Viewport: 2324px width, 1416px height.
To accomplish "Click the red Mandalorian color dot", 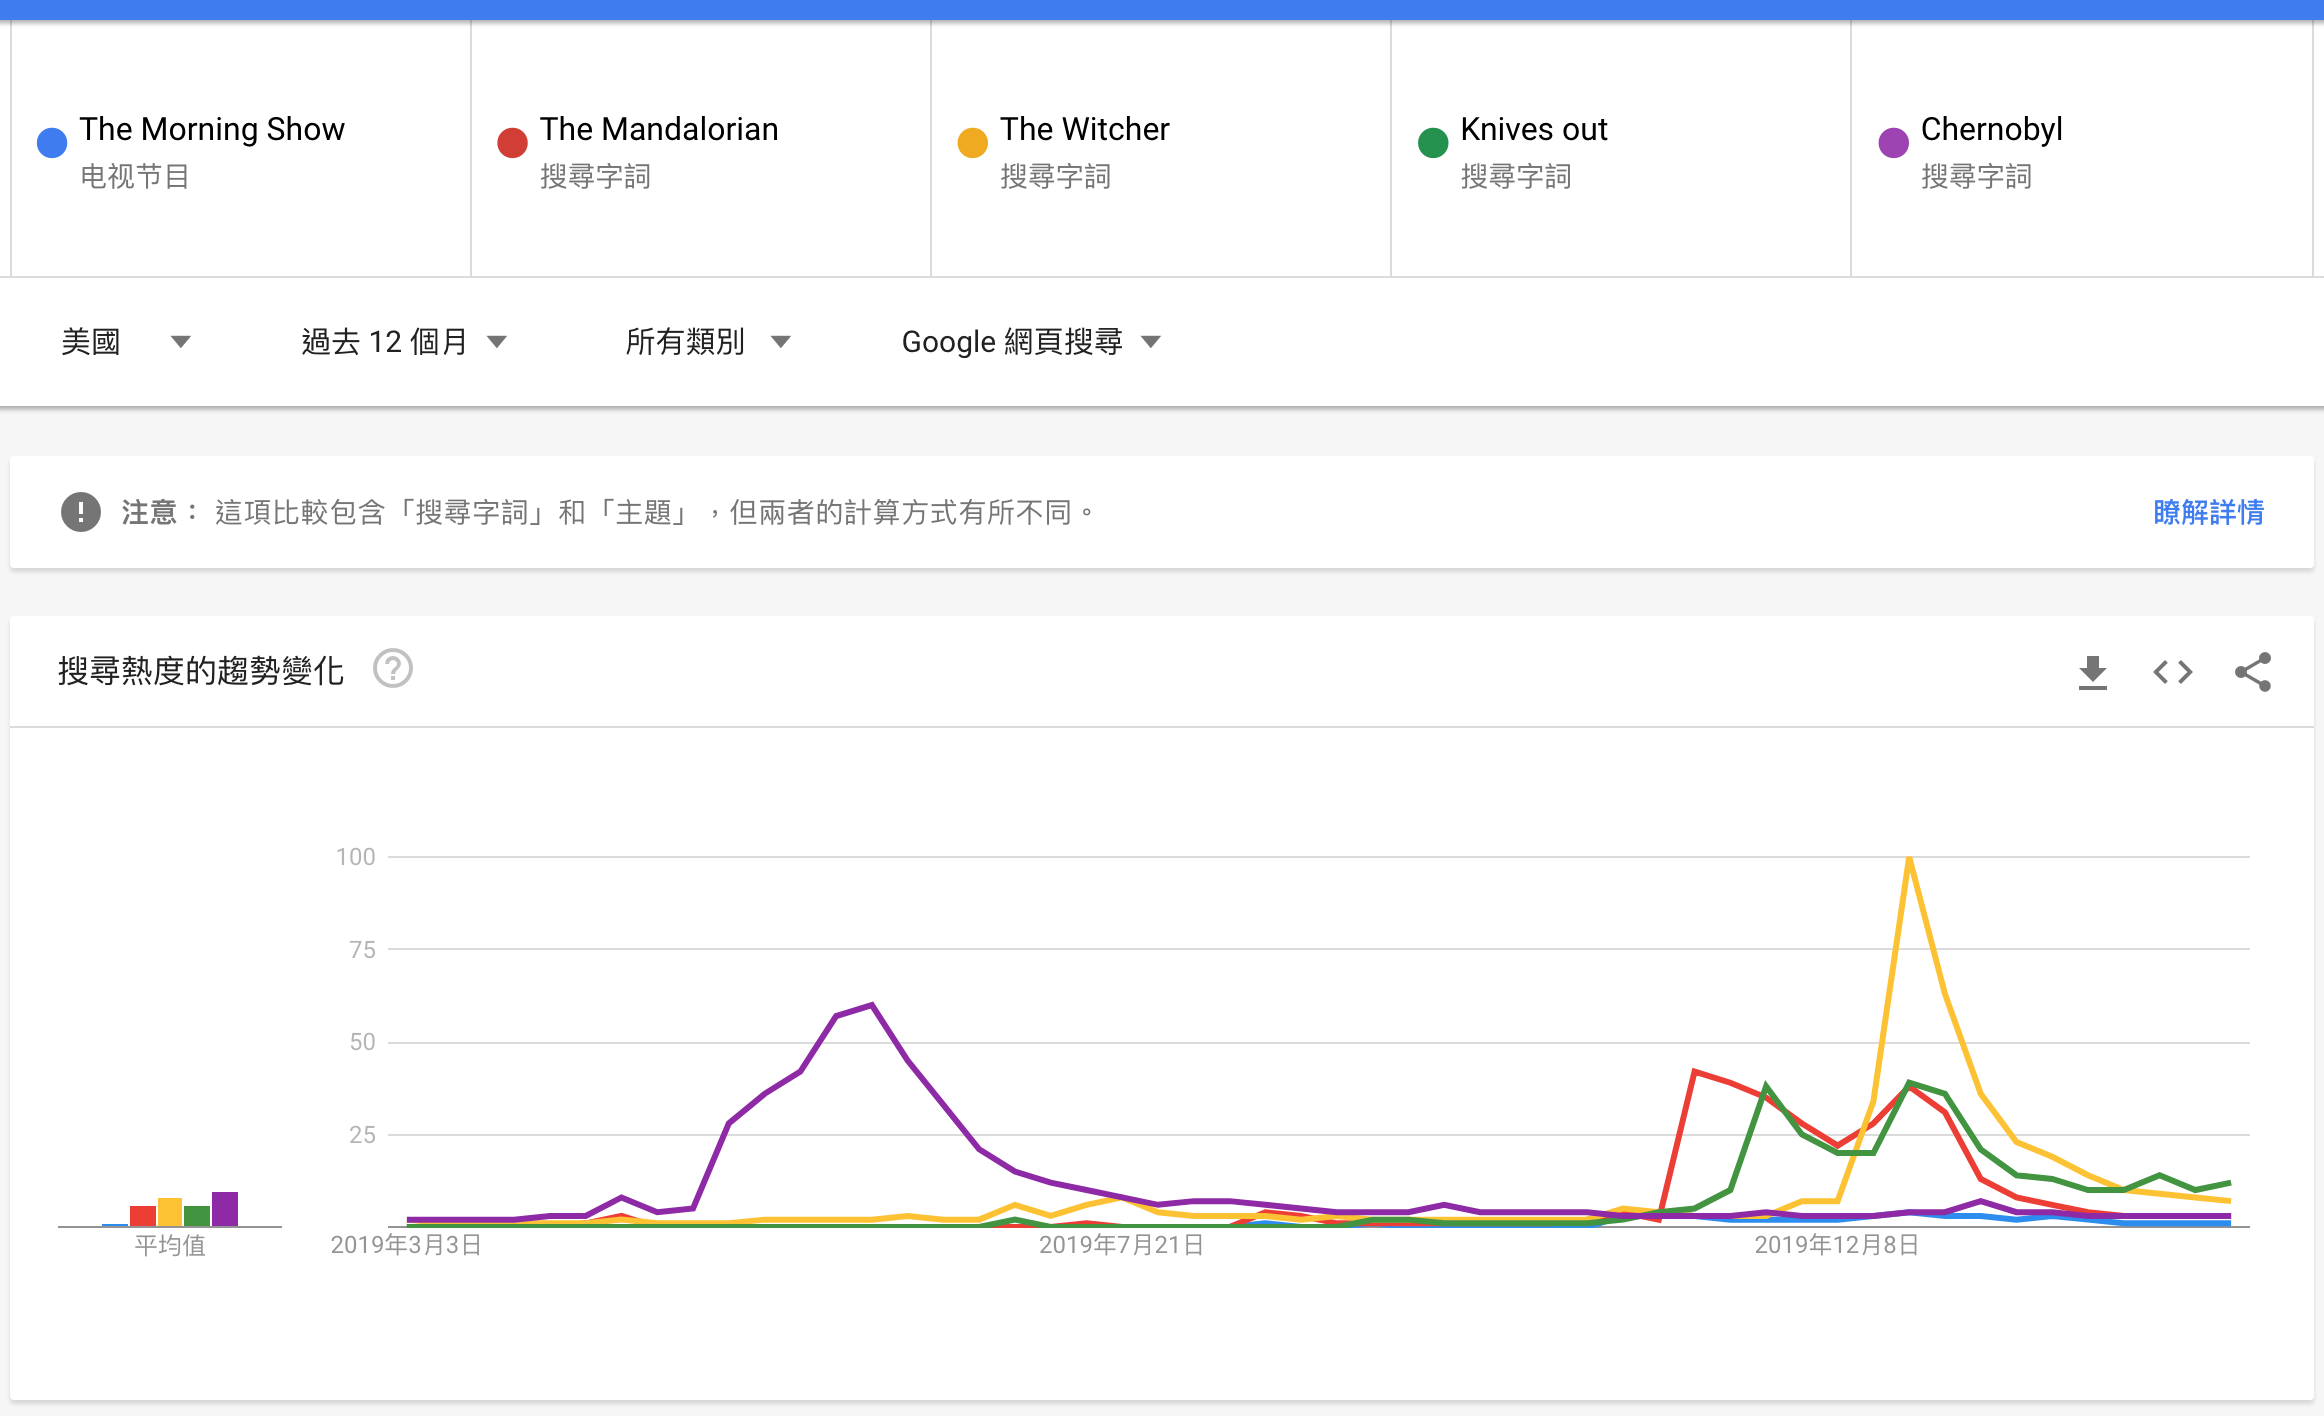I will pos(512,143).
